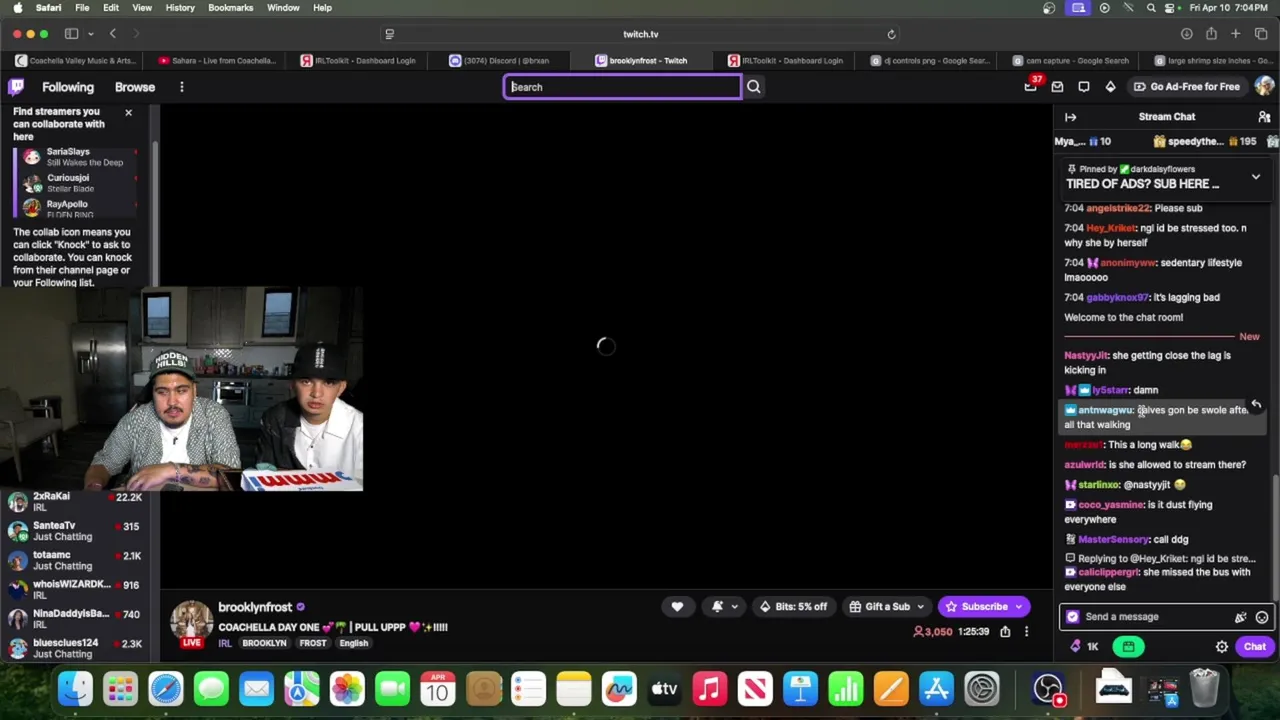Click the share stream icon

coord(1005,631)
